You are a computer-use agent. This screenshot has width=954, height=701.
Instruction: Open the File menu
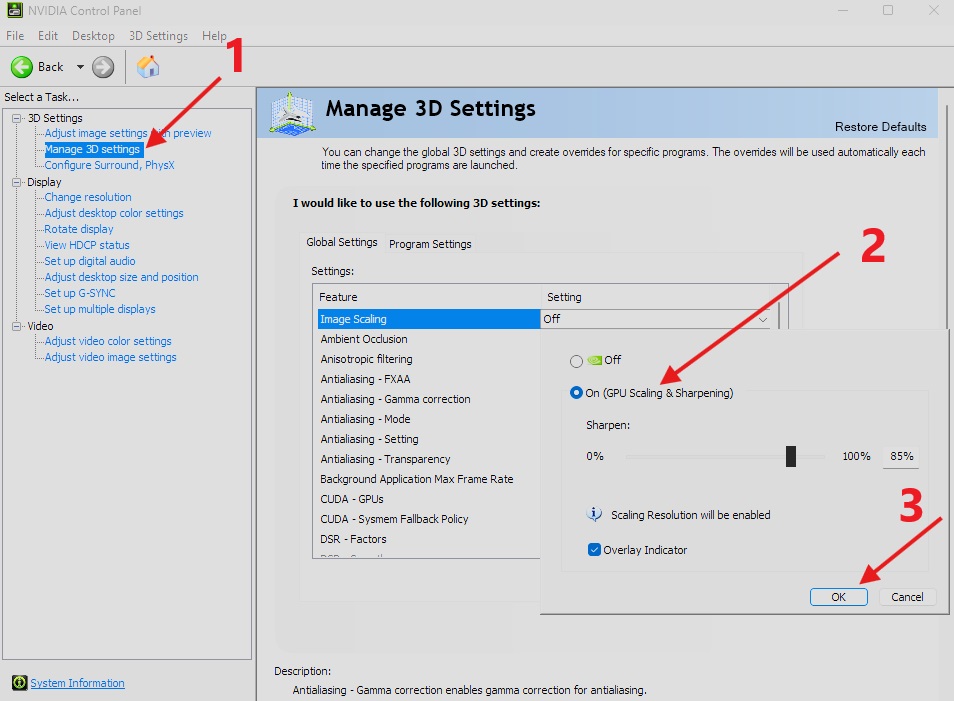pos(15,36)
